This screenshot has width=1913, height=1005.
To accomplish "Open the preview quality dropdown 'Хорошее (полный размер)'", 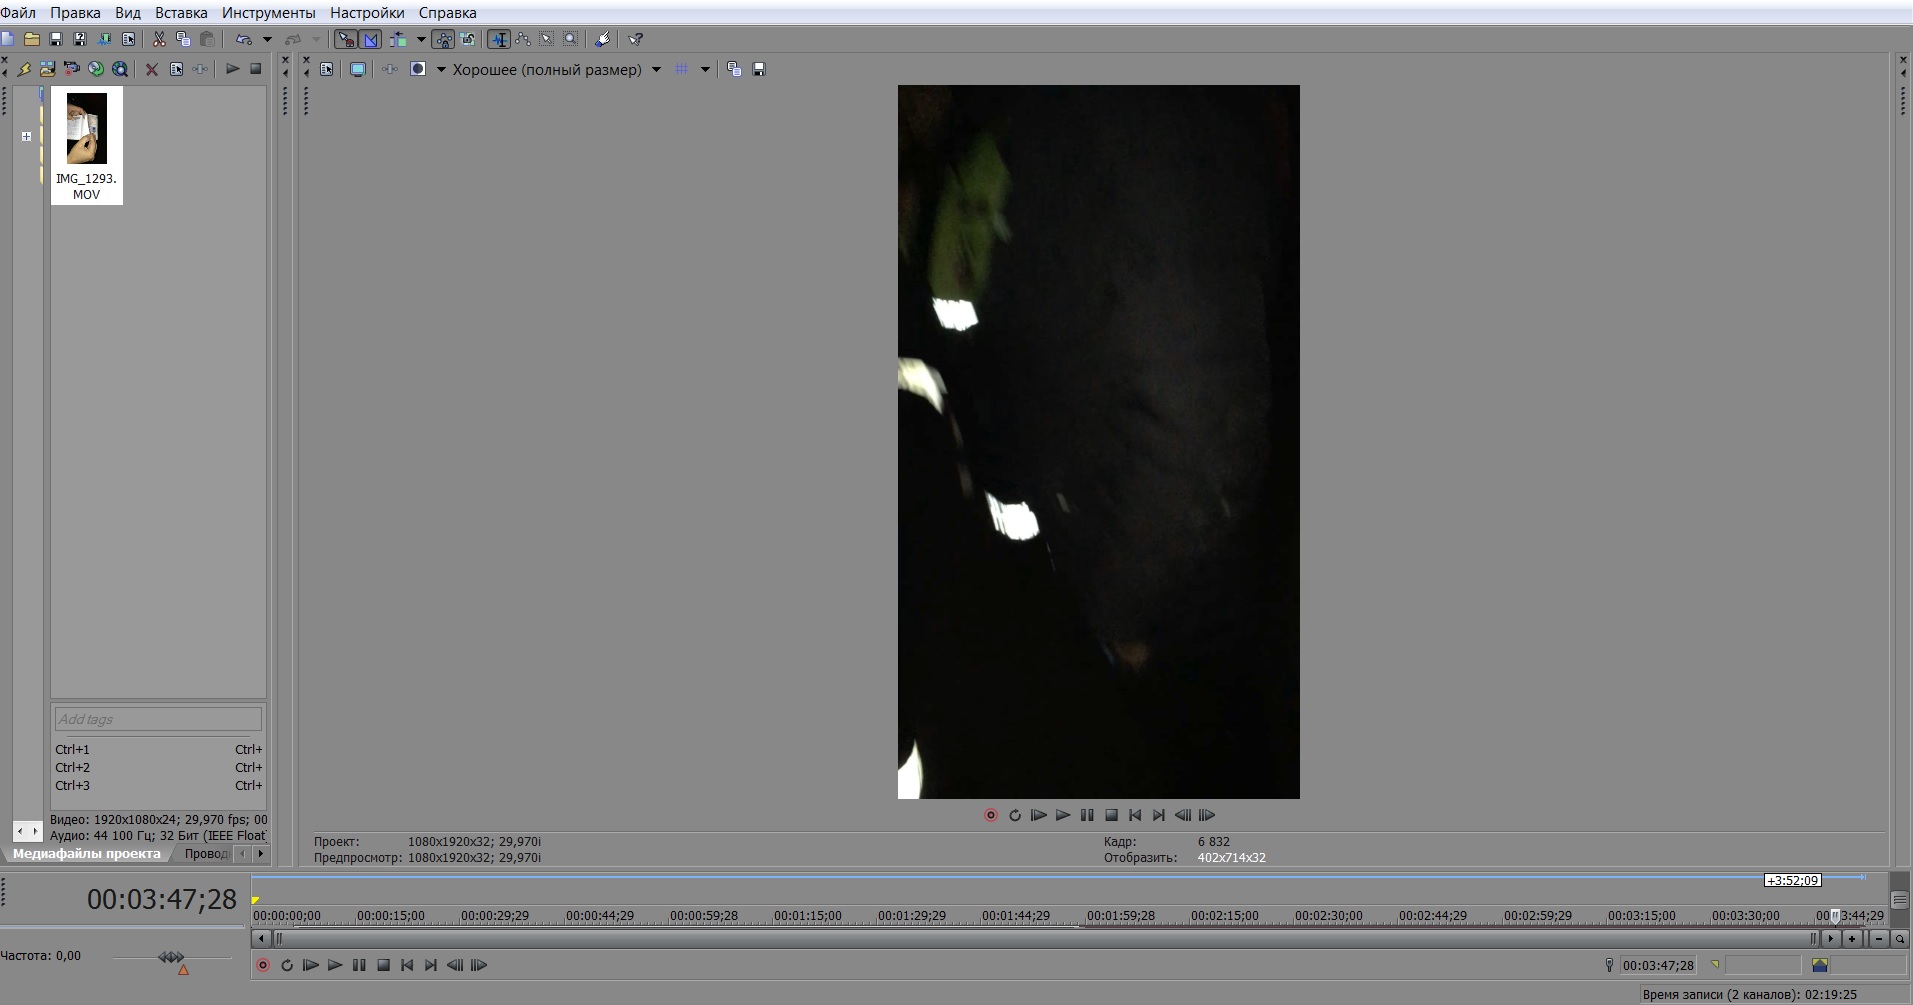I will [556, 69].
